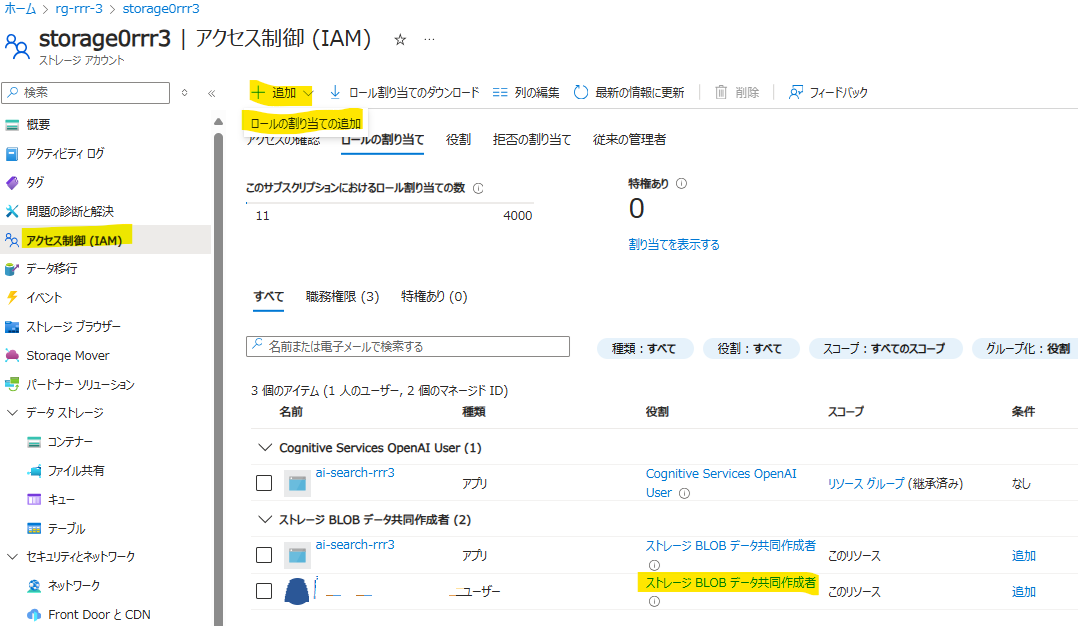Collapse the sidebar with double chevron icon

pyautogui.click(x=211, y=93)
